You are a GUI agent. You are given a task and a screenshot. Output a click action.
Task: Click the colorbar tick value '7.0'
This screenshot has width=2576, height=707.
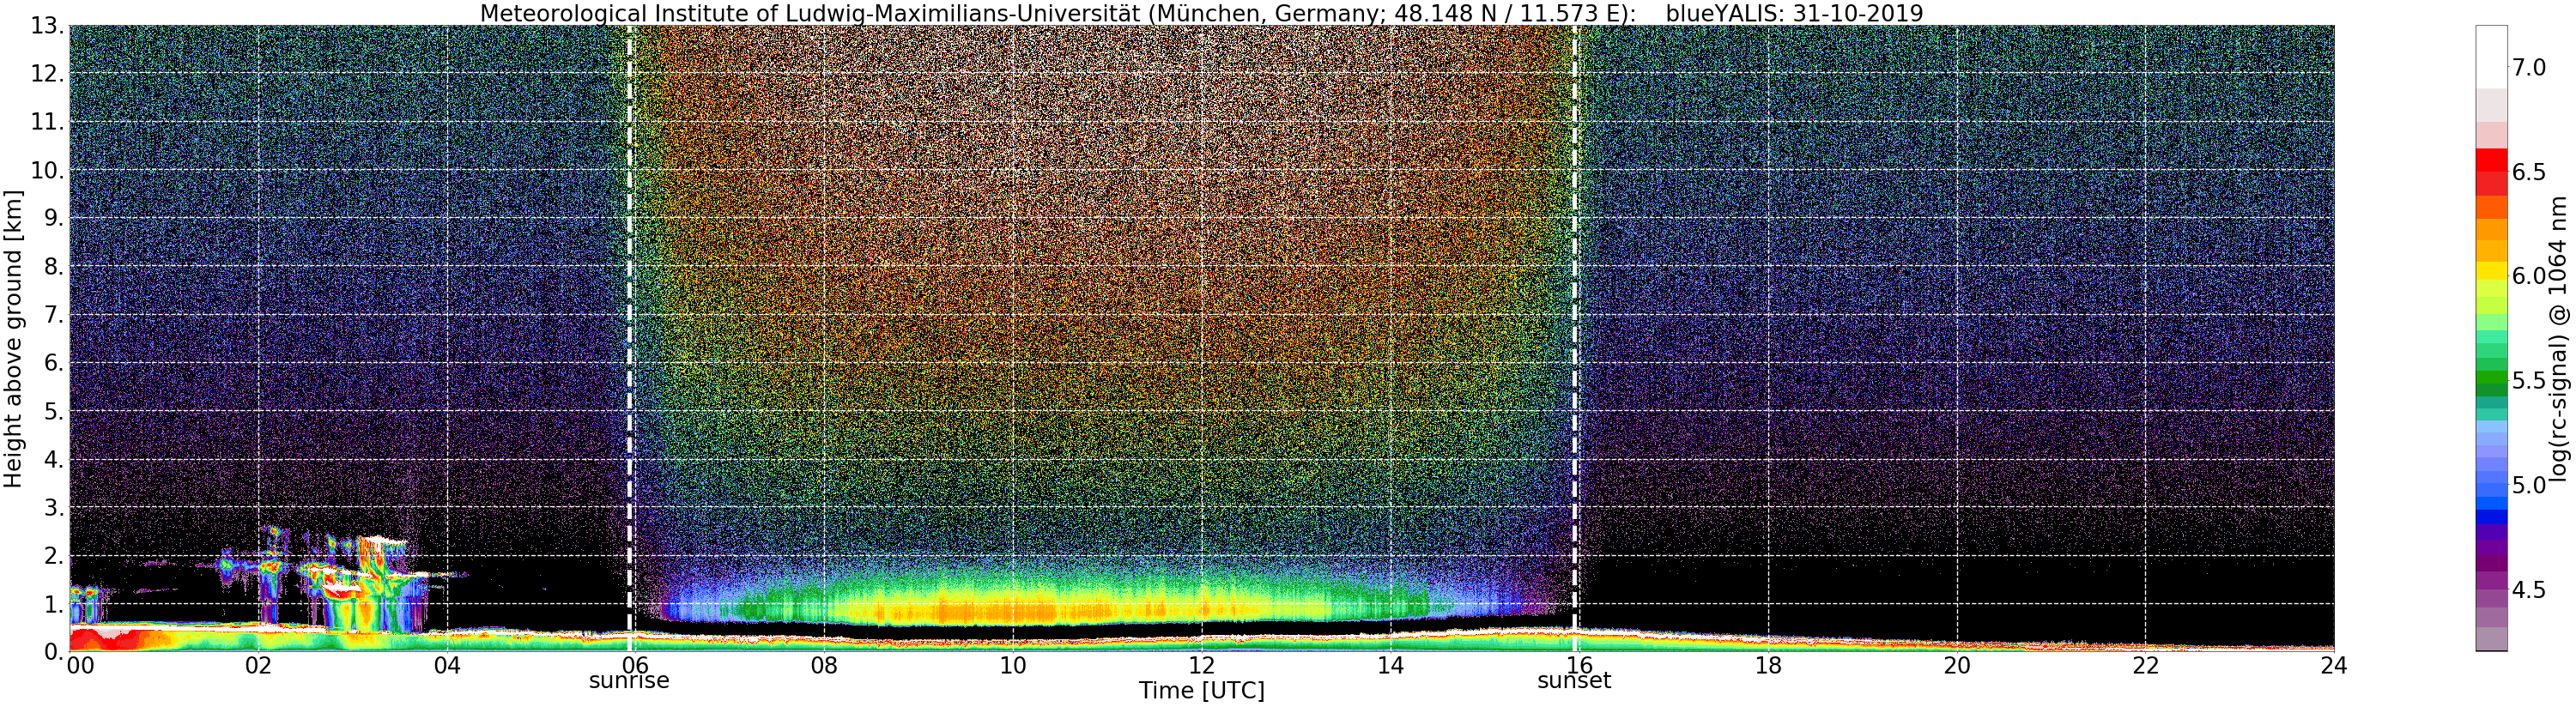point(2529,68)
